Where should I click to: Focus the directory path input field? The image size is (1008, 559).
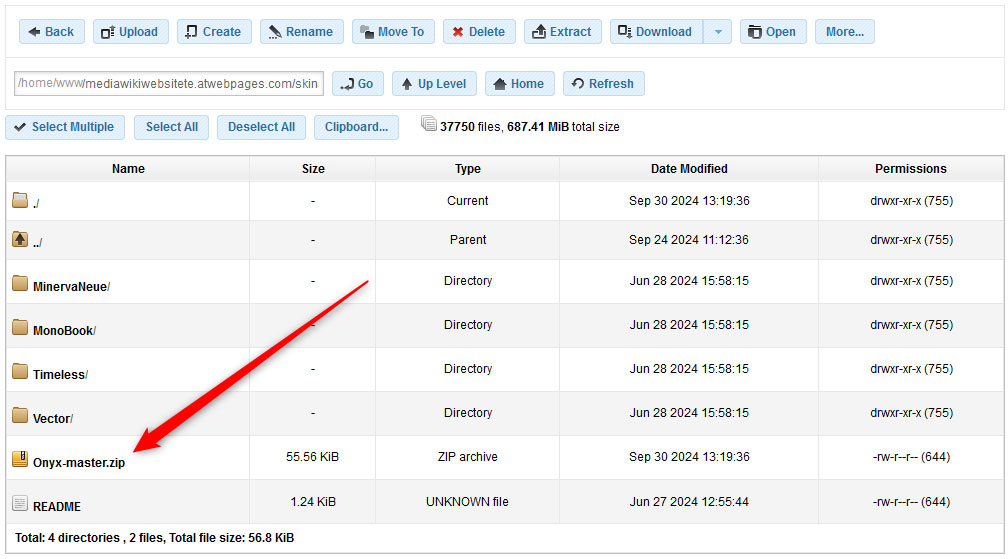pos(168,84)
